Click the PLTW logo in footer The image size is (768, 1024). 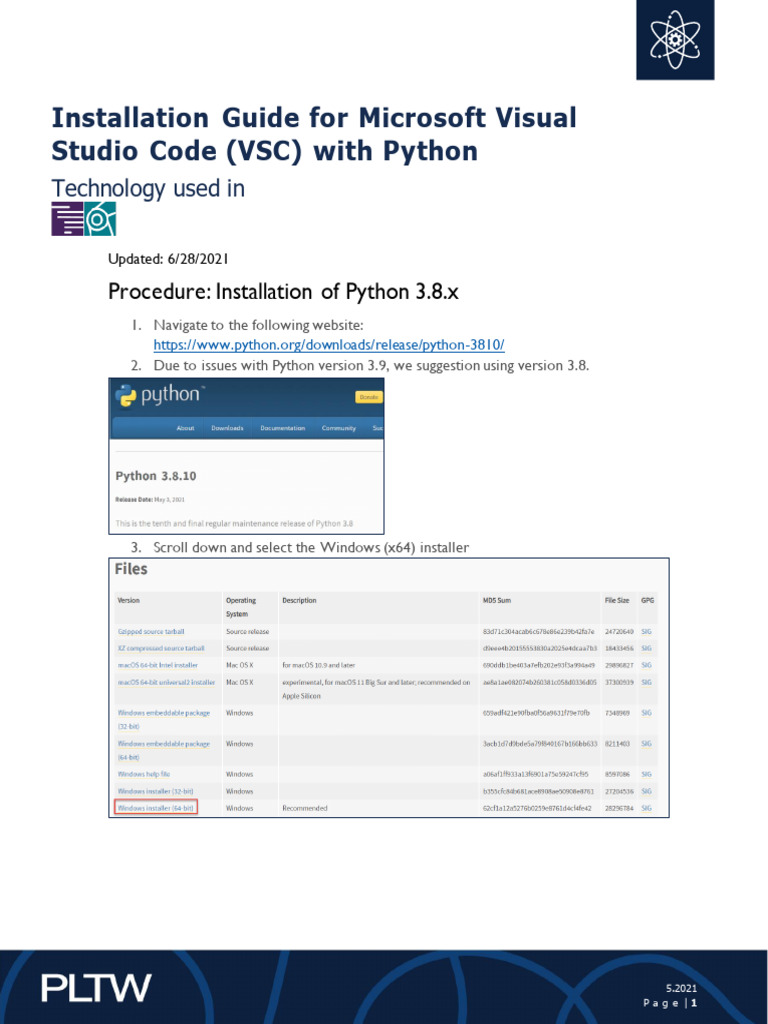[x=96, y=988]
